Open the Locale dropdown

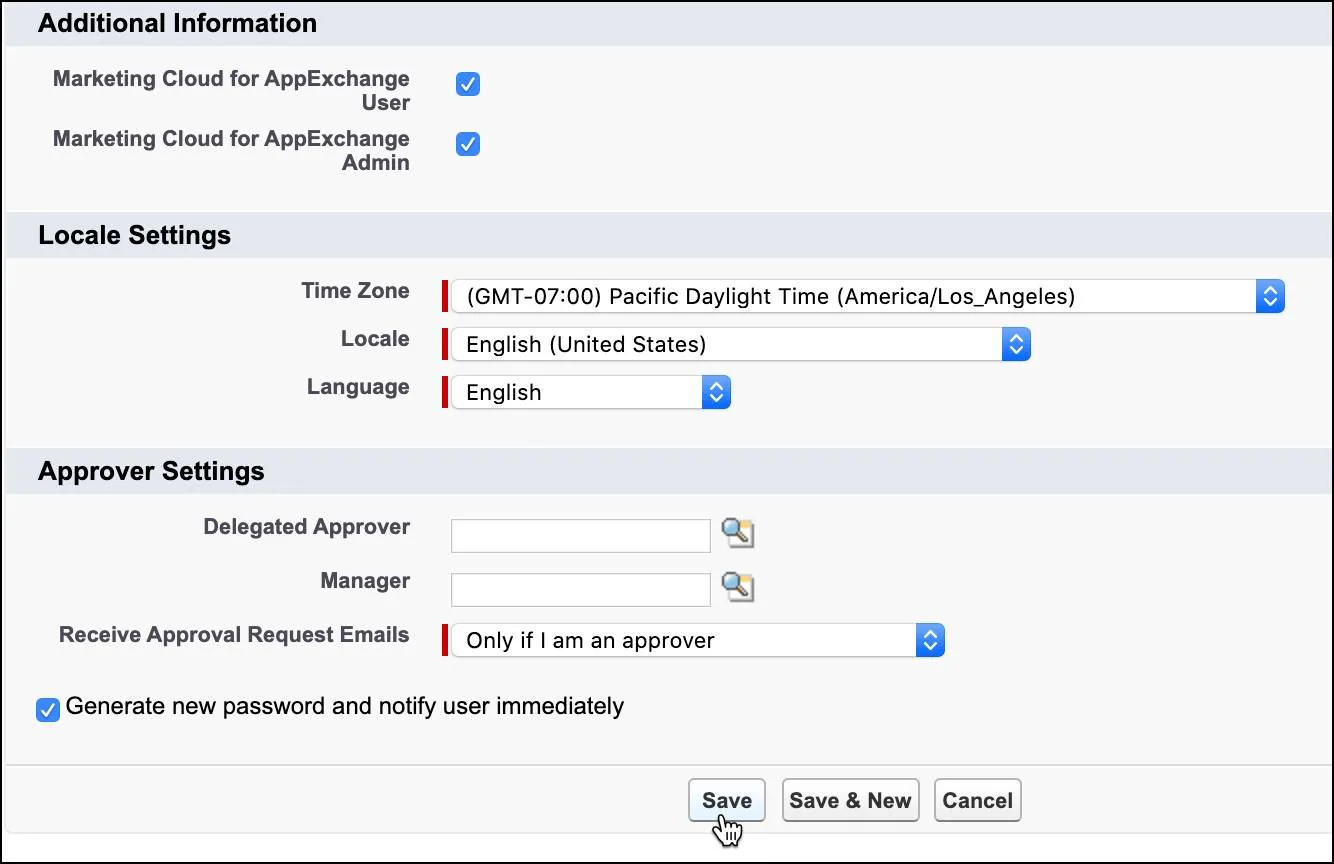pos(740,344)
